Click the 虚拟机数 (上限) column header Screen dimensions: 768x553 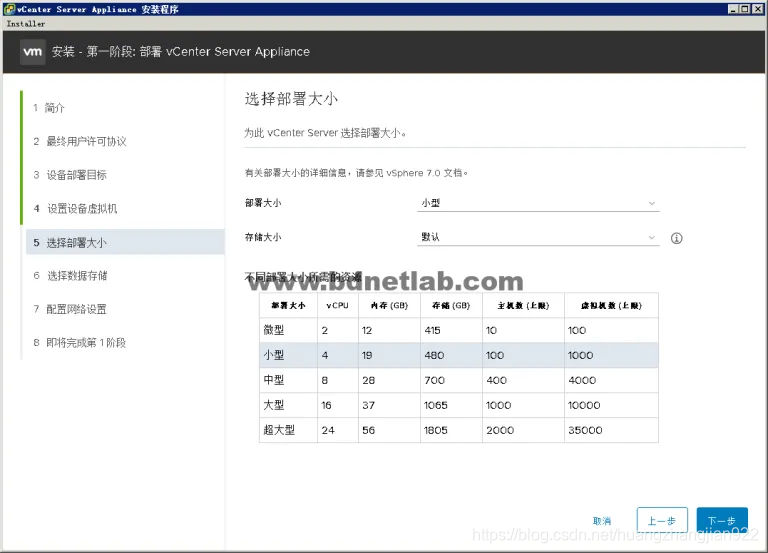(x=611, y=306)
